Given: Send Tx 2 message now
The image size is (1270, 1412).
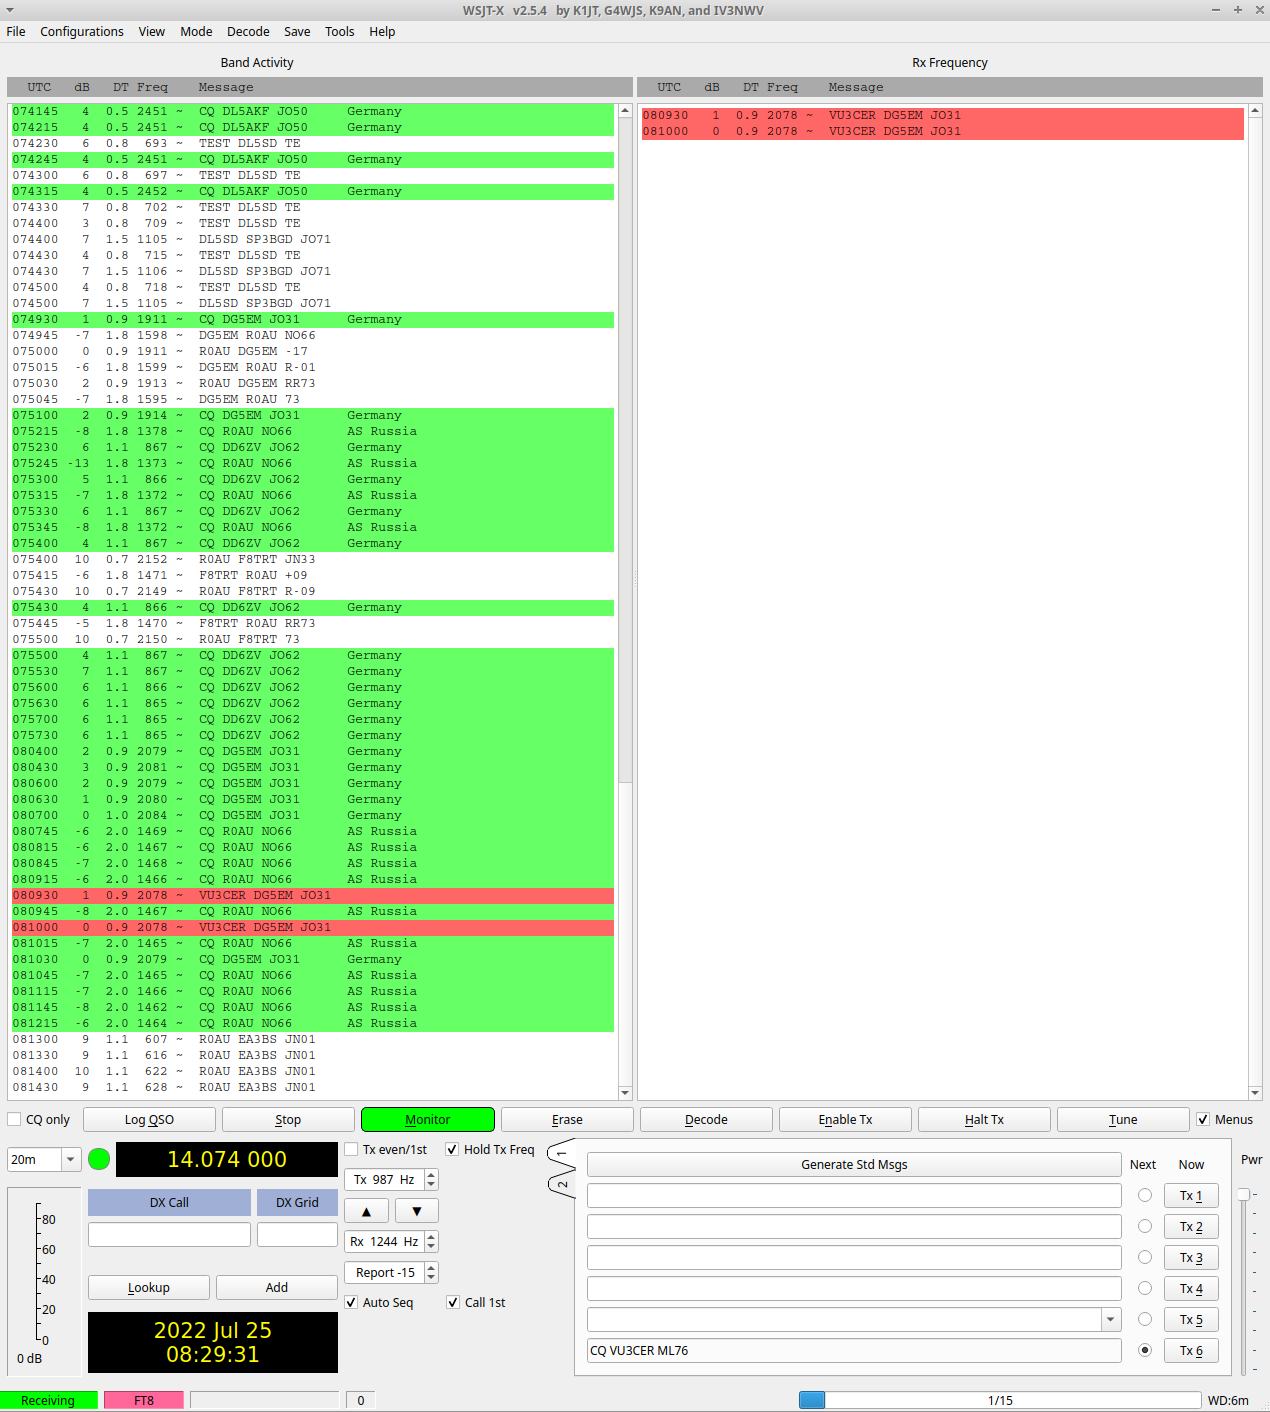Looking at the screenshot, I should (1191, 1226).
